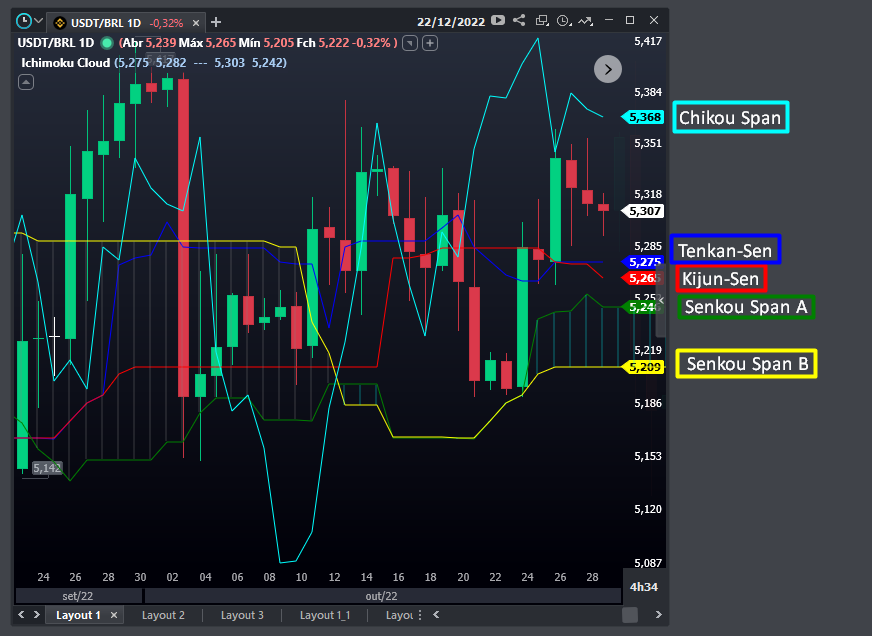The height and width of the screenshot is (636, 872).
Task: Close the Layout 1 tab
Action: (x=113, y=615)
